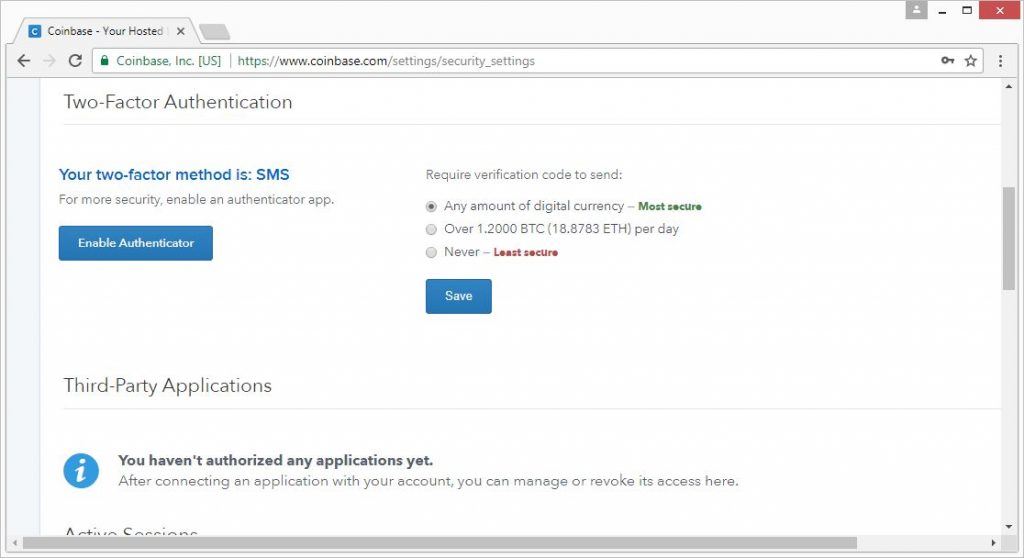Click the browser forward arrow
The image size is (1024, 558).
pos(49,61)
